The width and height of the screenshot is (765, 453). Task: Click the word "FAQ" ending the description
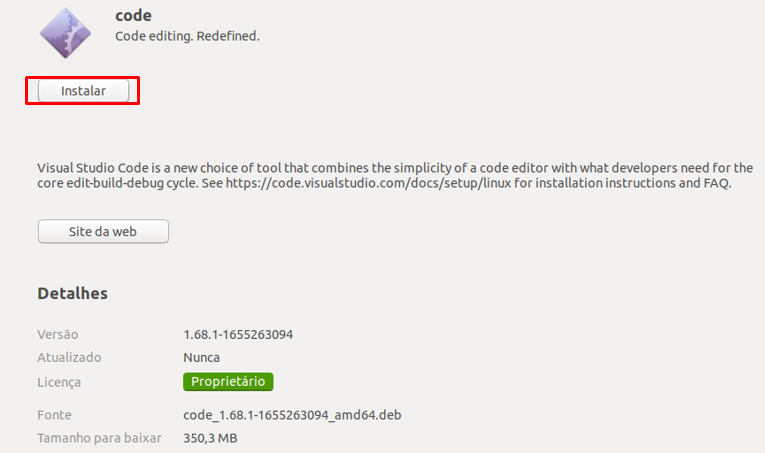tap(717, 184)
